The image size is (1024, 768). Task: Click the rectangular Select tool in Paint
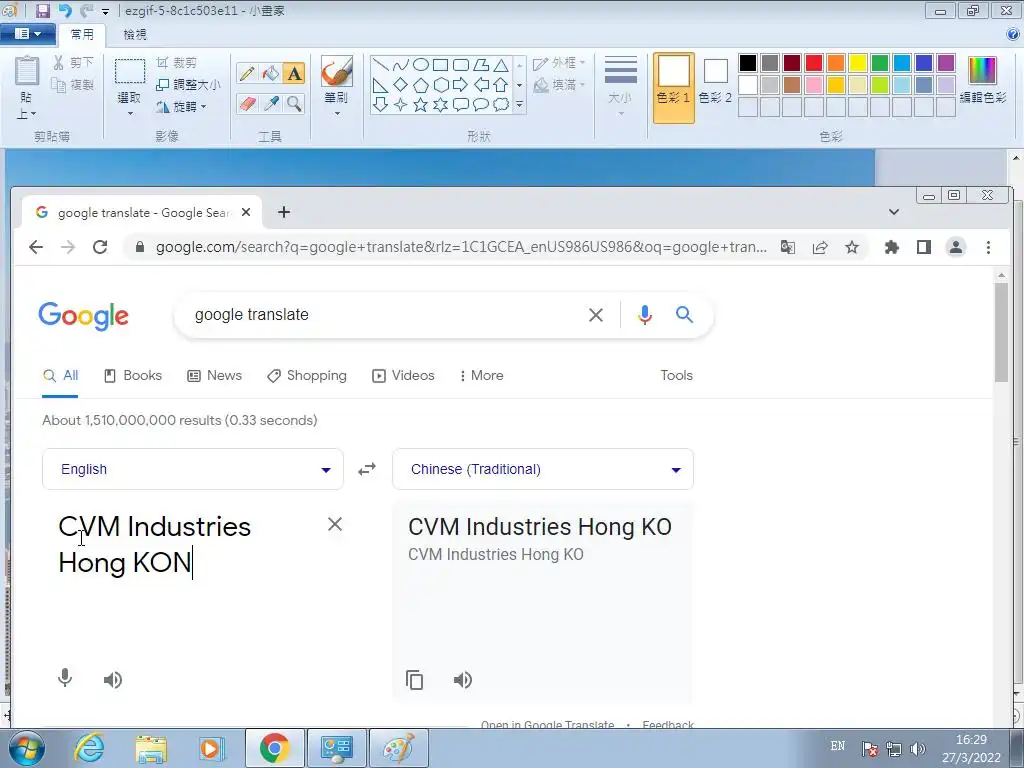pos(130,72)
